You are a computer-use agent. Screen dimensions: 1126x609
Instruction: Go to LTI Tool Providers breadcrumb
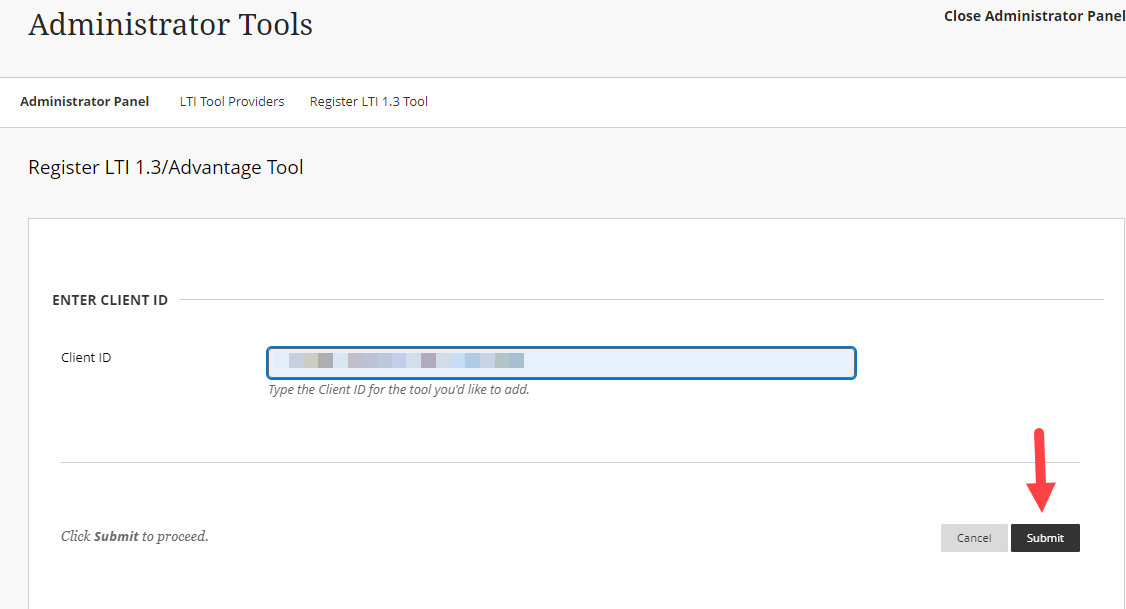pos(232,101)
